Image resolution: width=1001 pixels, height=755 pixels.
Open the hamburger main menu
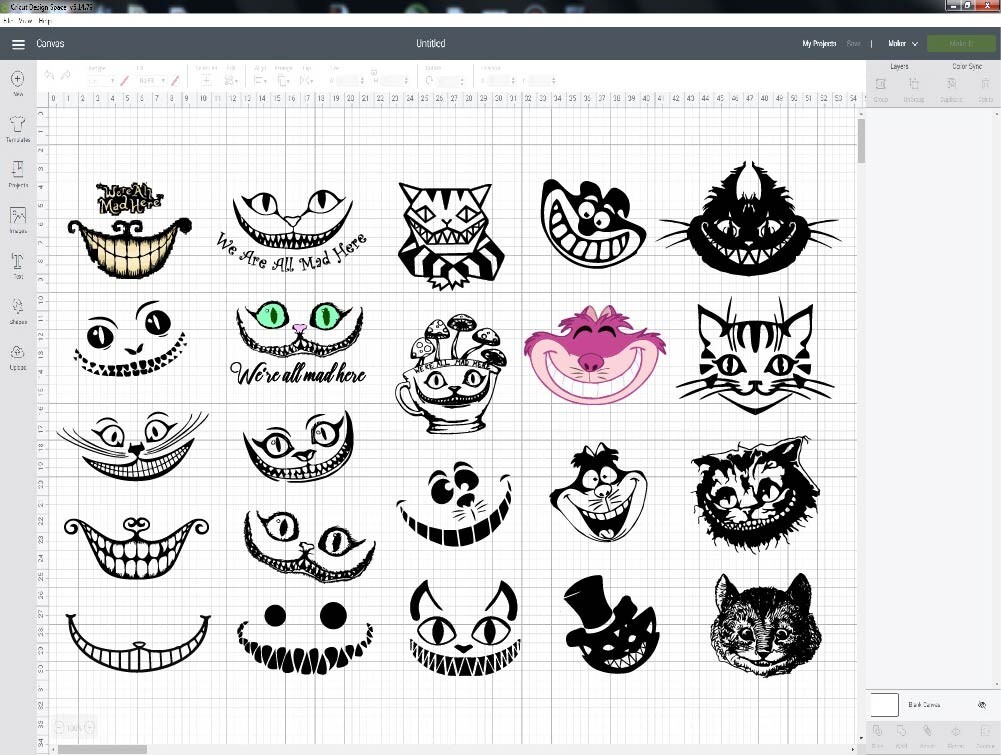pyautogui.click(x=19, y=44)
